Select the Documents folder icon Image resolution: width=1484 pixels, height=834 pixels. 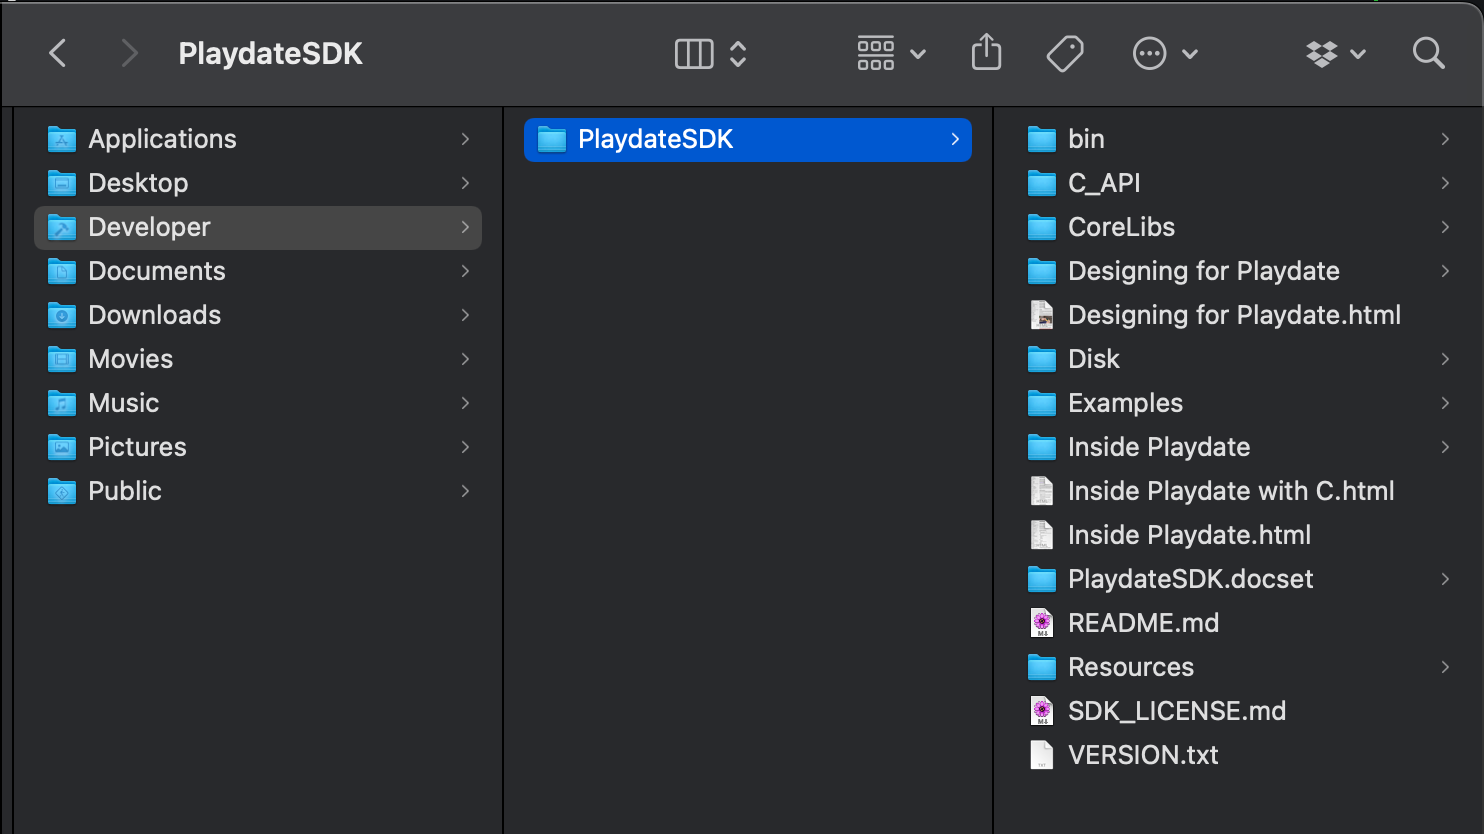coord(62,271)
